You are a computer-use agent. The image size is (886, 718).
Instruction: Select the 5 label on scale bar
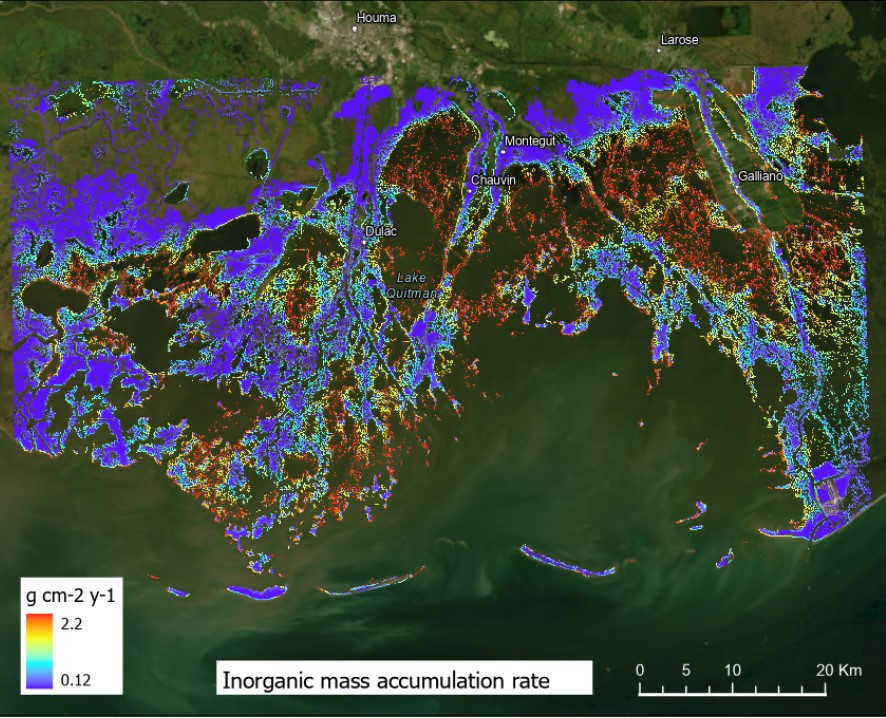click(686, 669)
